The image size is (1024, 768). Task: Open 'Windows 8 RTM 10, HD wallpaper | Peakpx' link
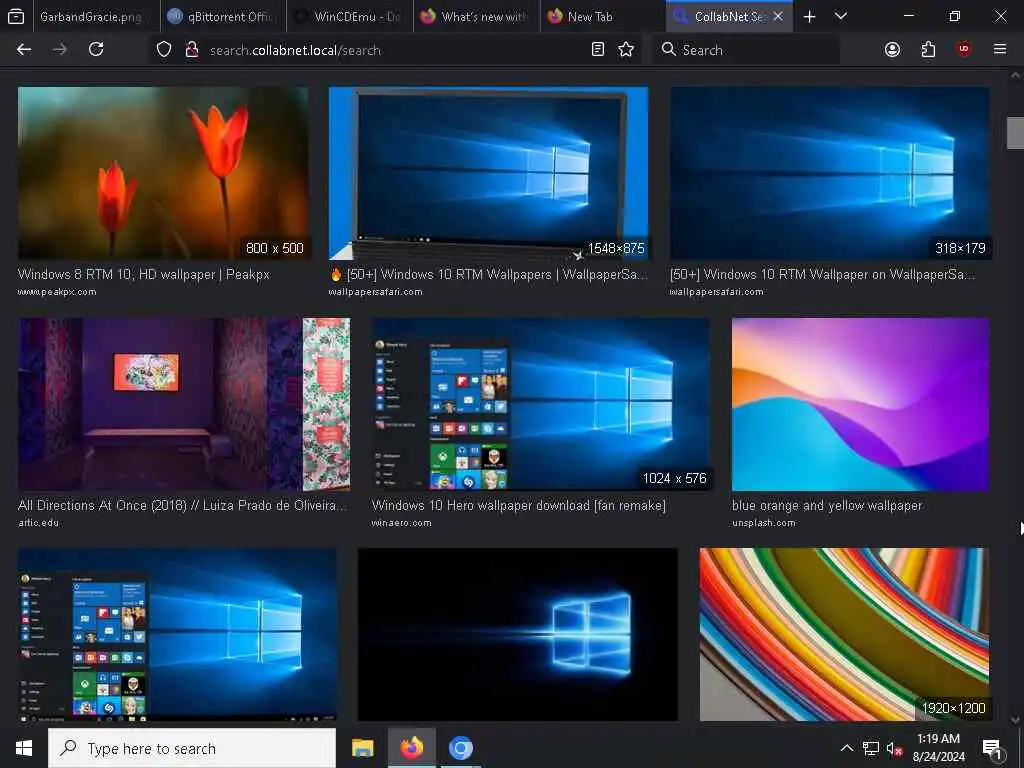point(144,274)
